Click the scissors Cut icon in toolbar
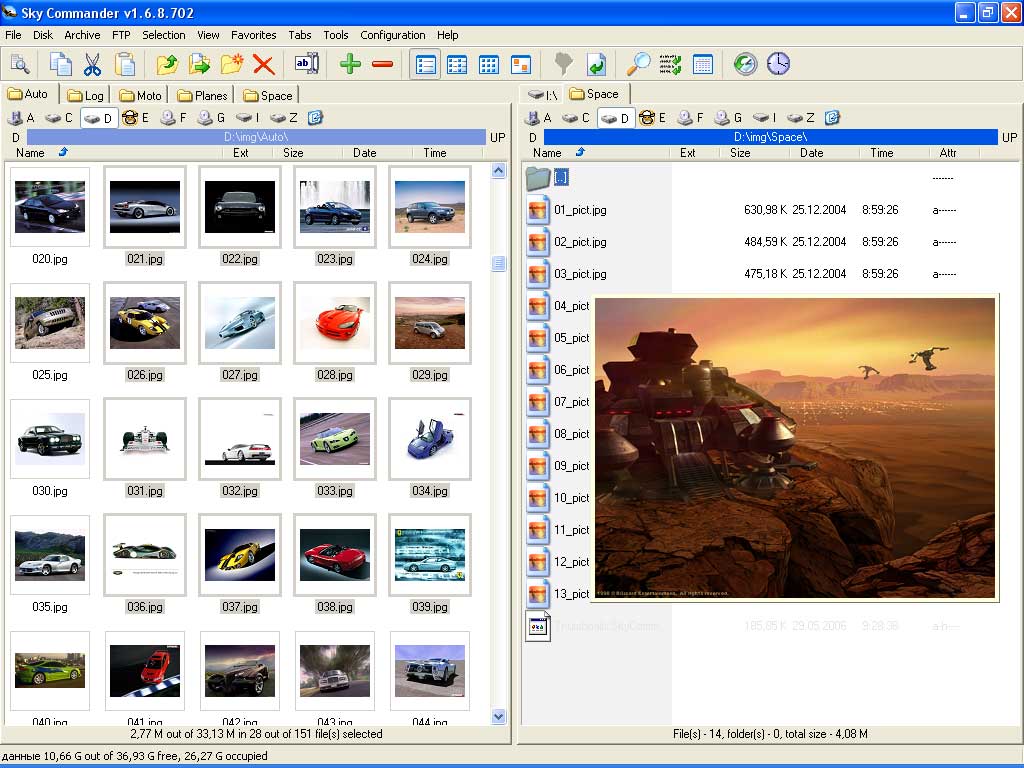 tap(92, 65)
